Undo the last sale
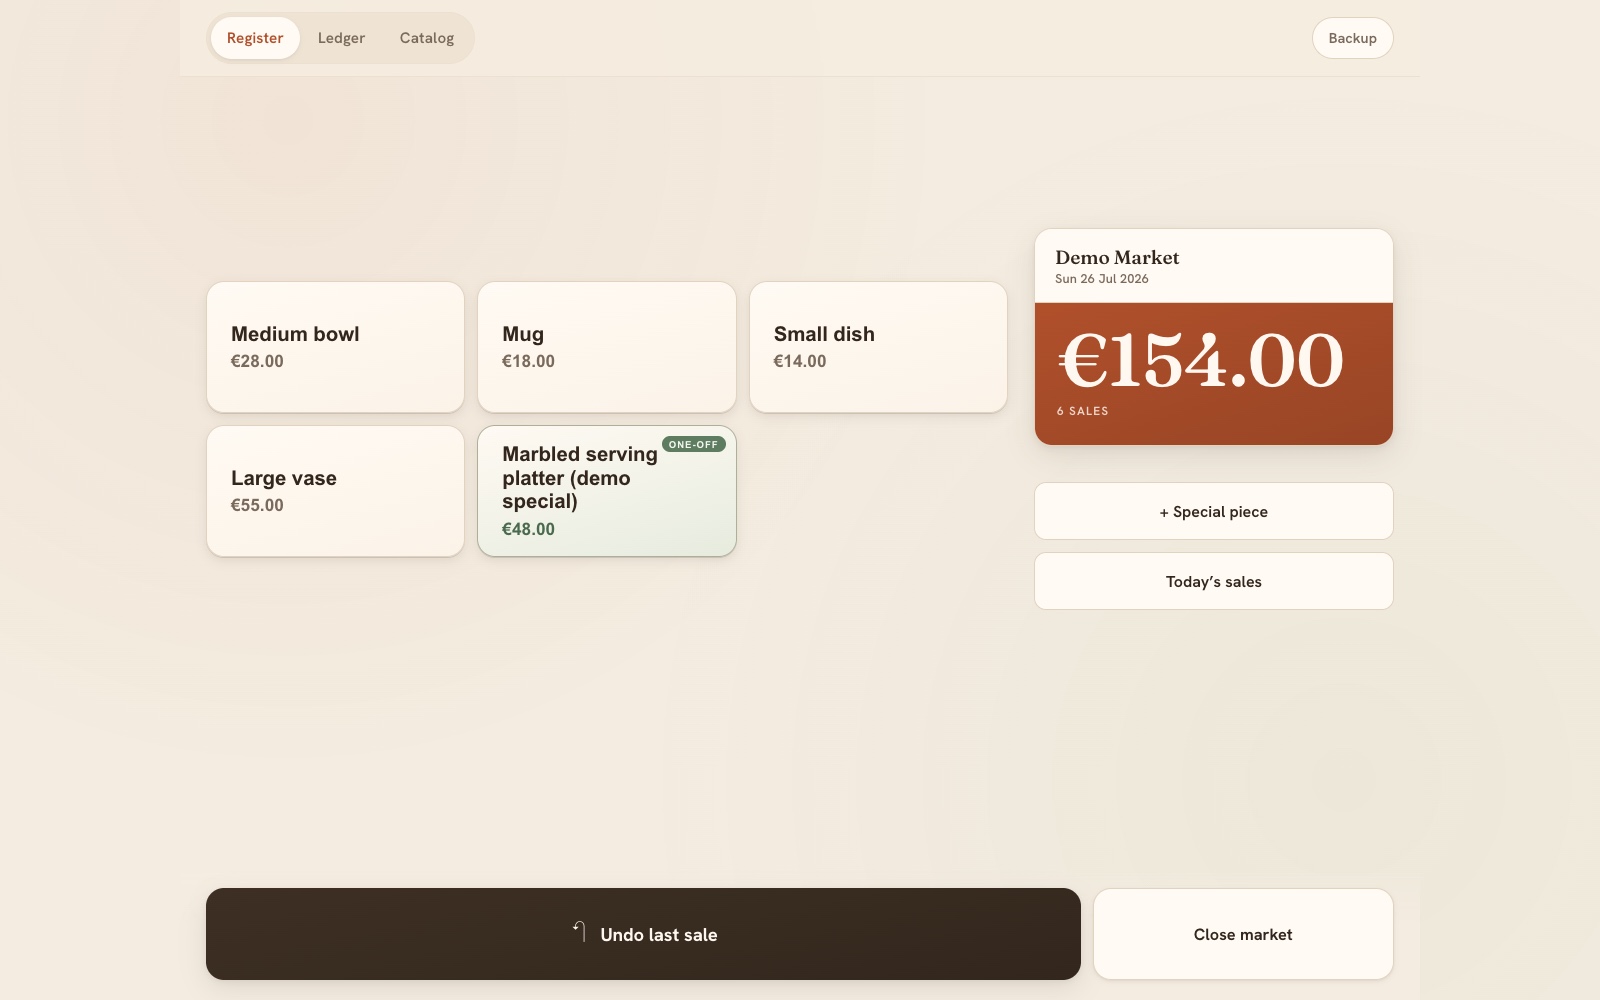The width and height of the screenshot is (1600, 1000). (x=643, y=934)
